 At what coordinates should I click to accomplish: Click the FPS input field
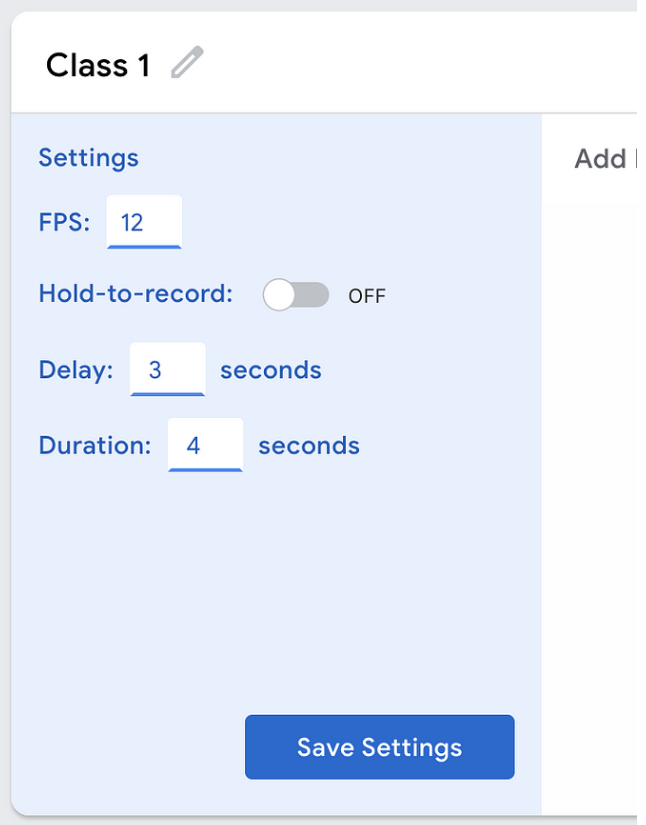point(144,222)
